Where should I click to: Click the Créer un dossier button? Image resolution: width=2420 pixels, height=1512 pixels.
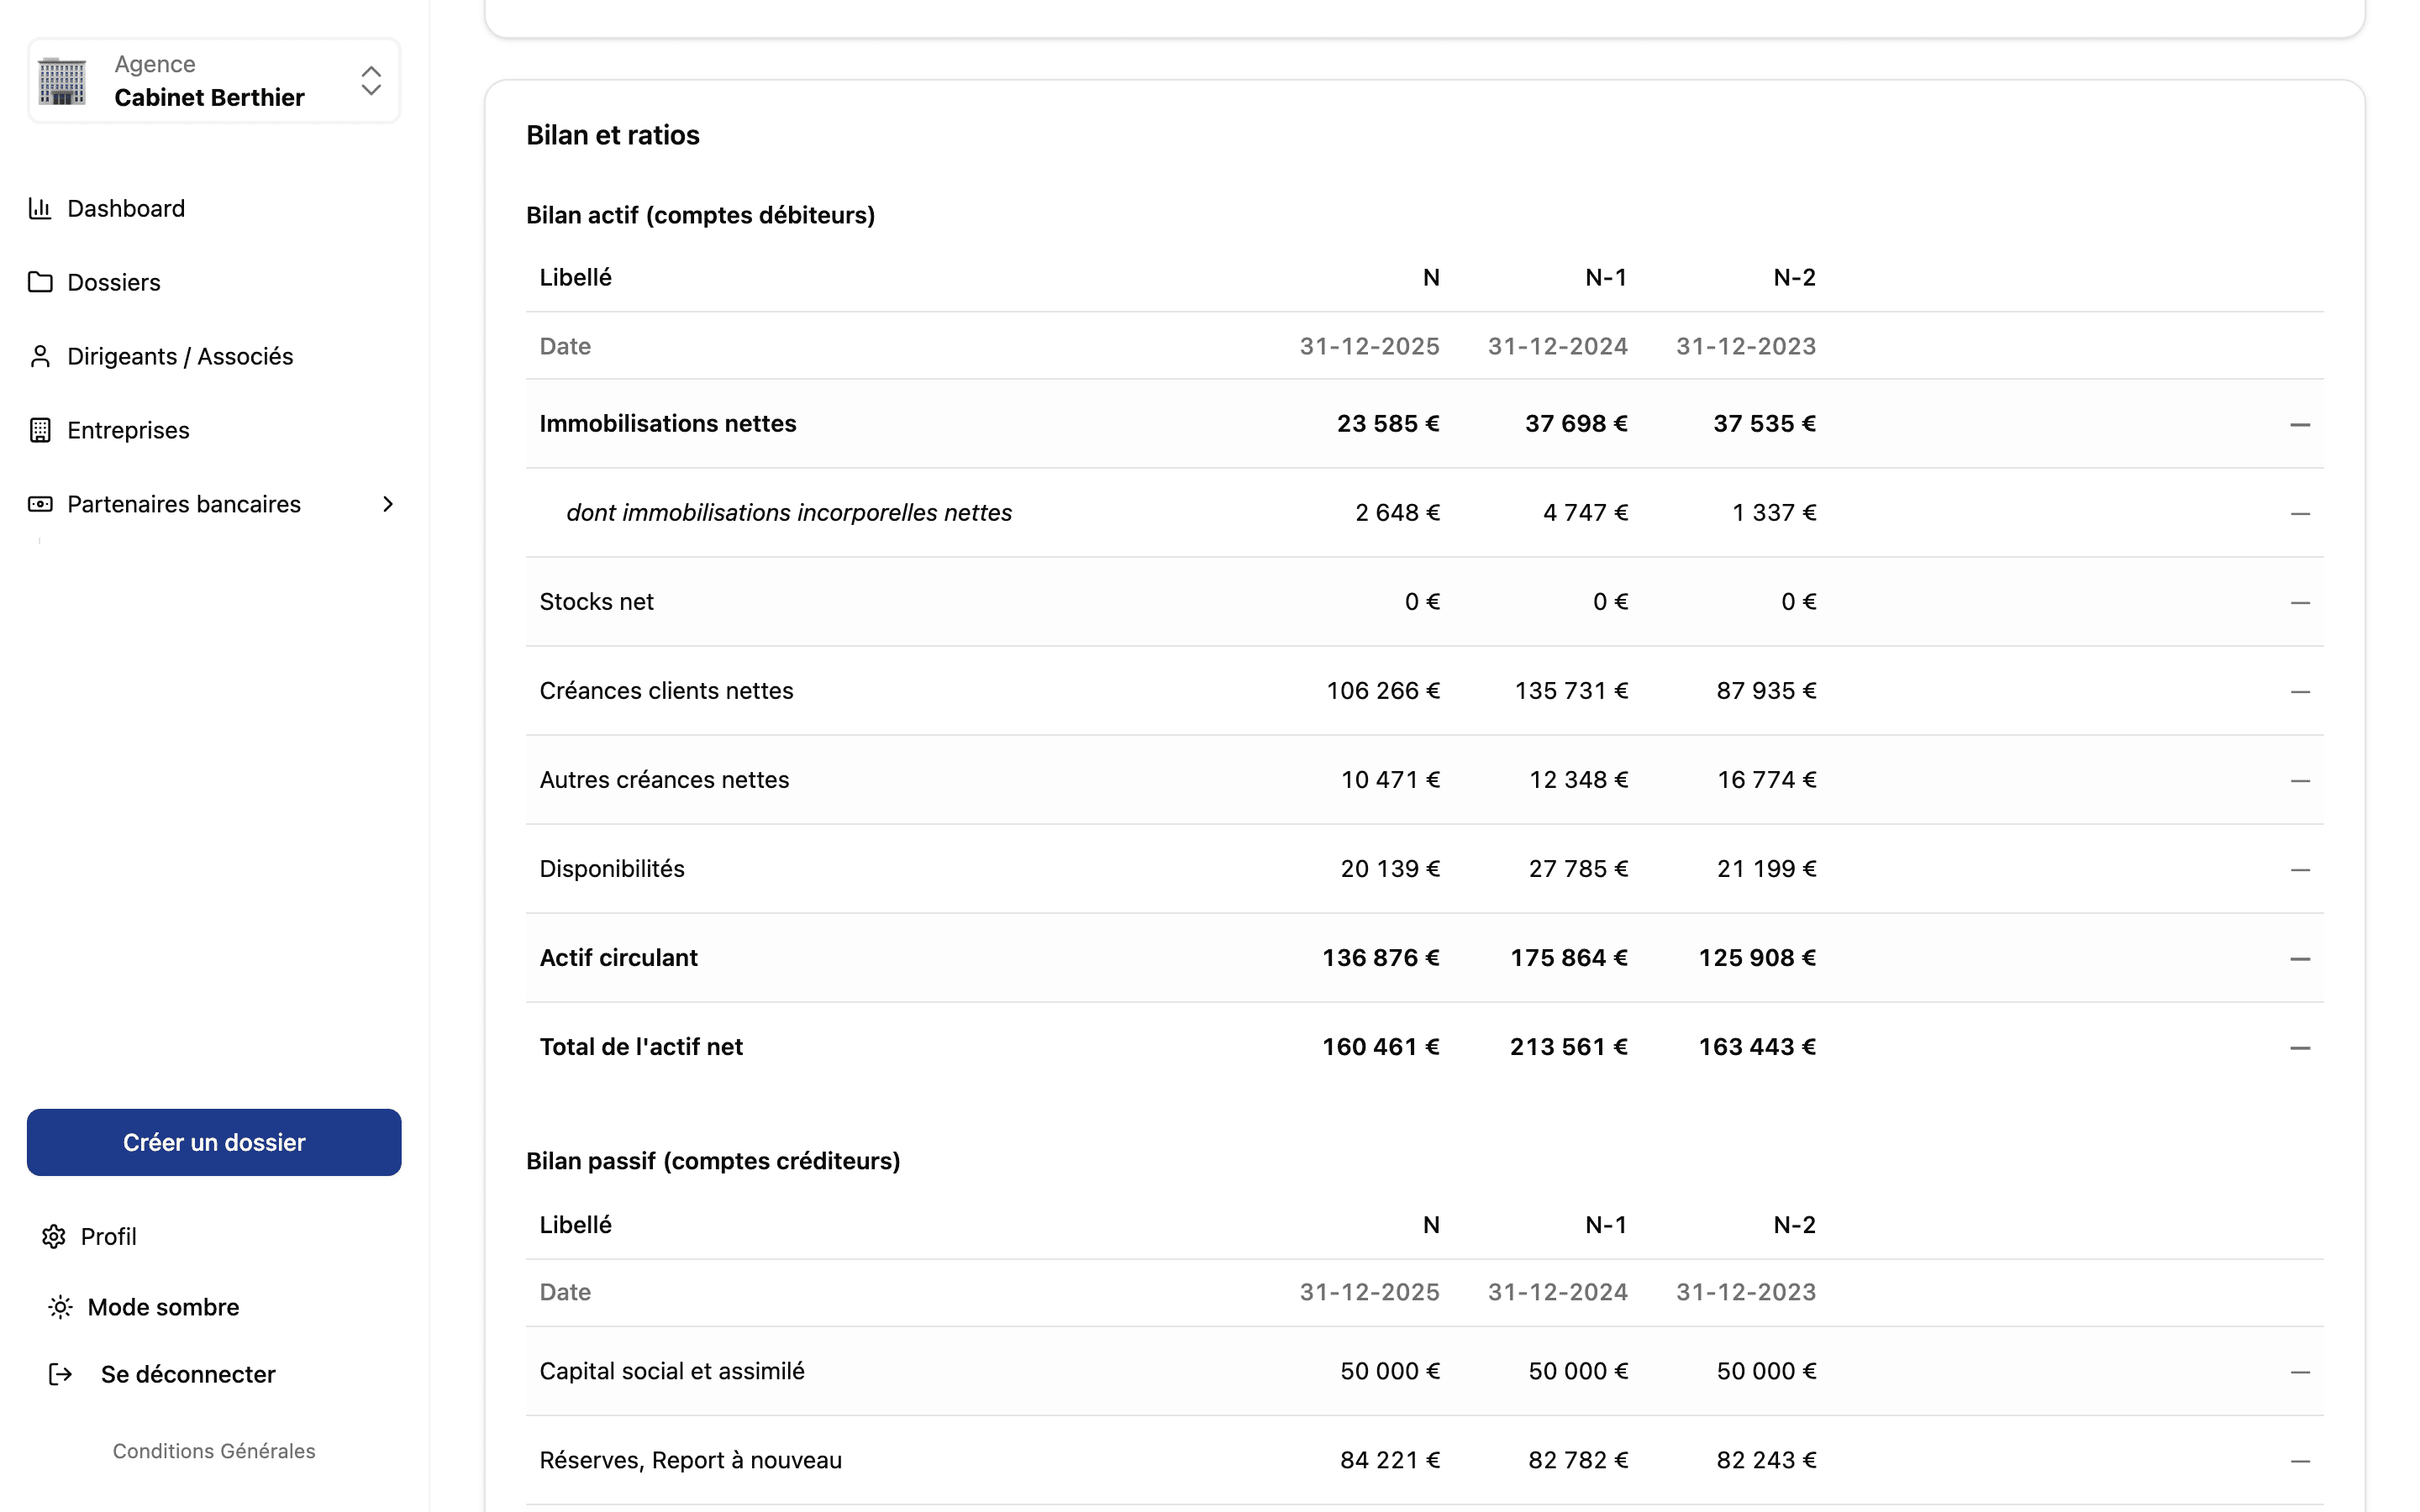(x=214, y=1142)
